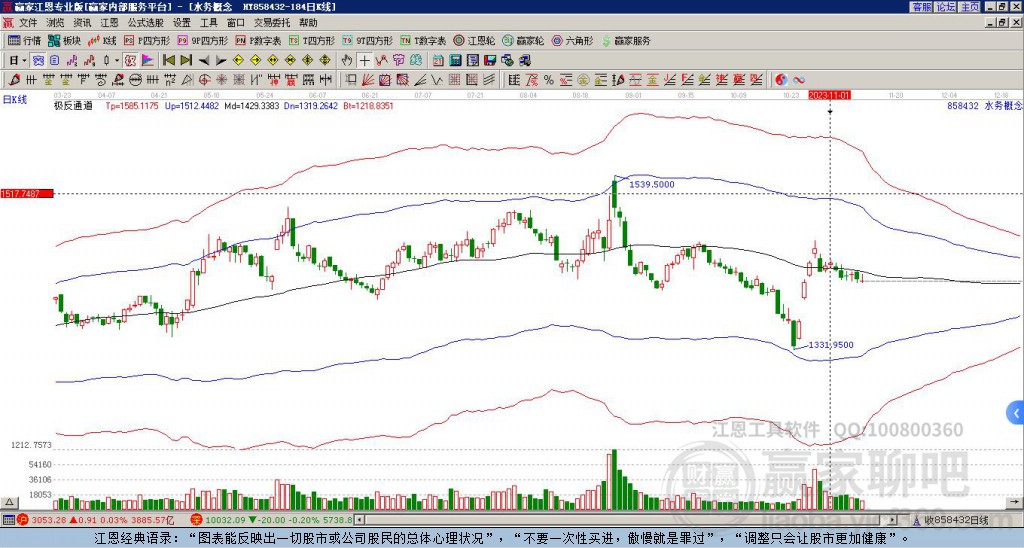Open the calendar 21 icon
The image size is (1024, 548).
[438, 61]
